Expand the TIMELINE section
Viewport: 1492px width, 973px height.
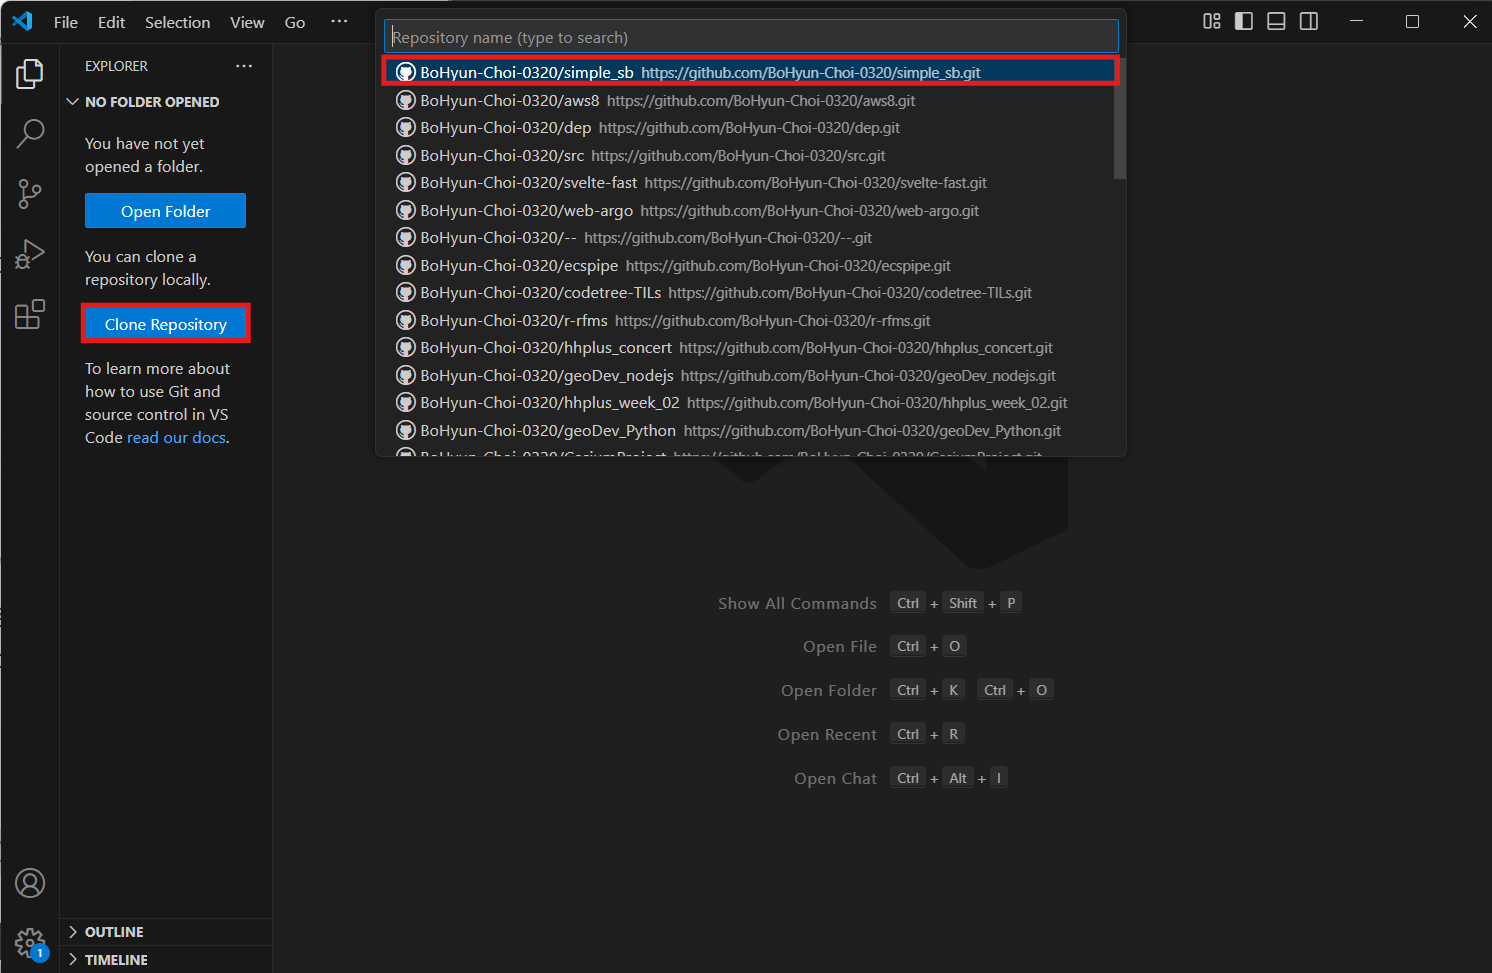pyautogui.click(x=166, y=960)
